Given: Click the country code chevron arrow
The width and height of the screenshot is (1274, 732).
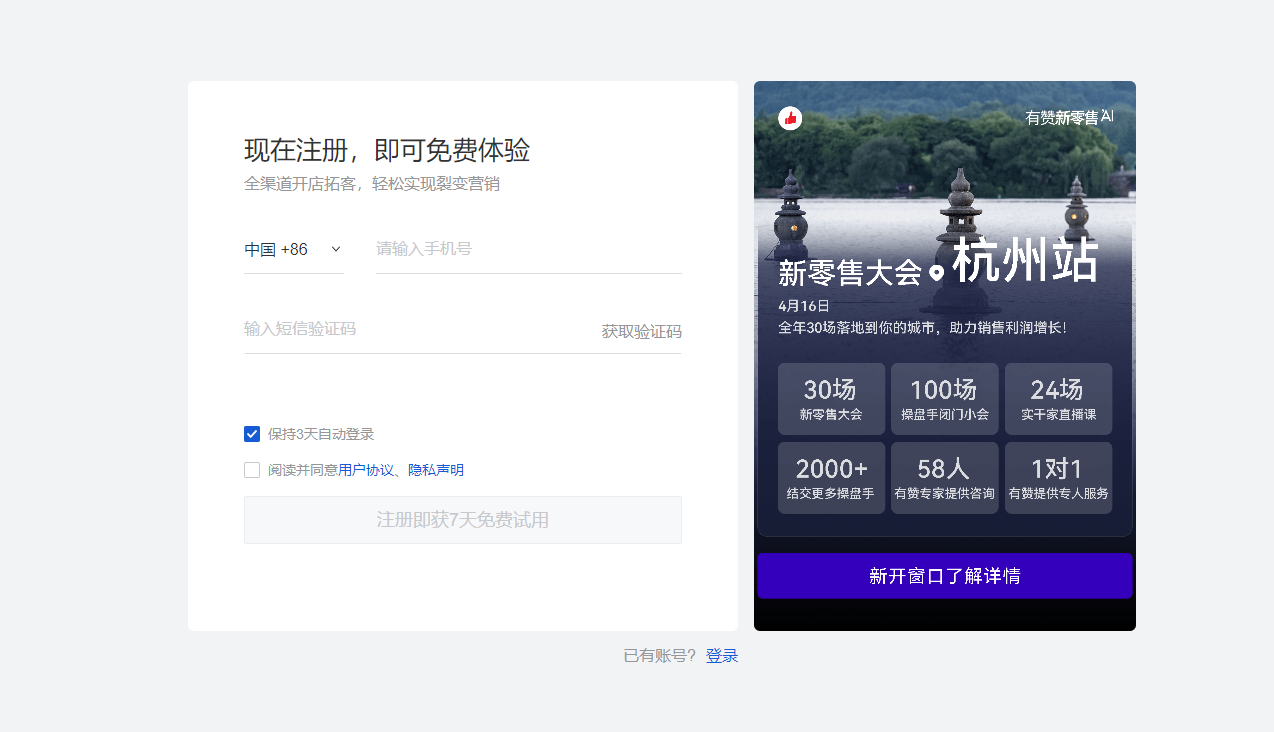Looking at the screenshot, I should (x=336, y=249).
